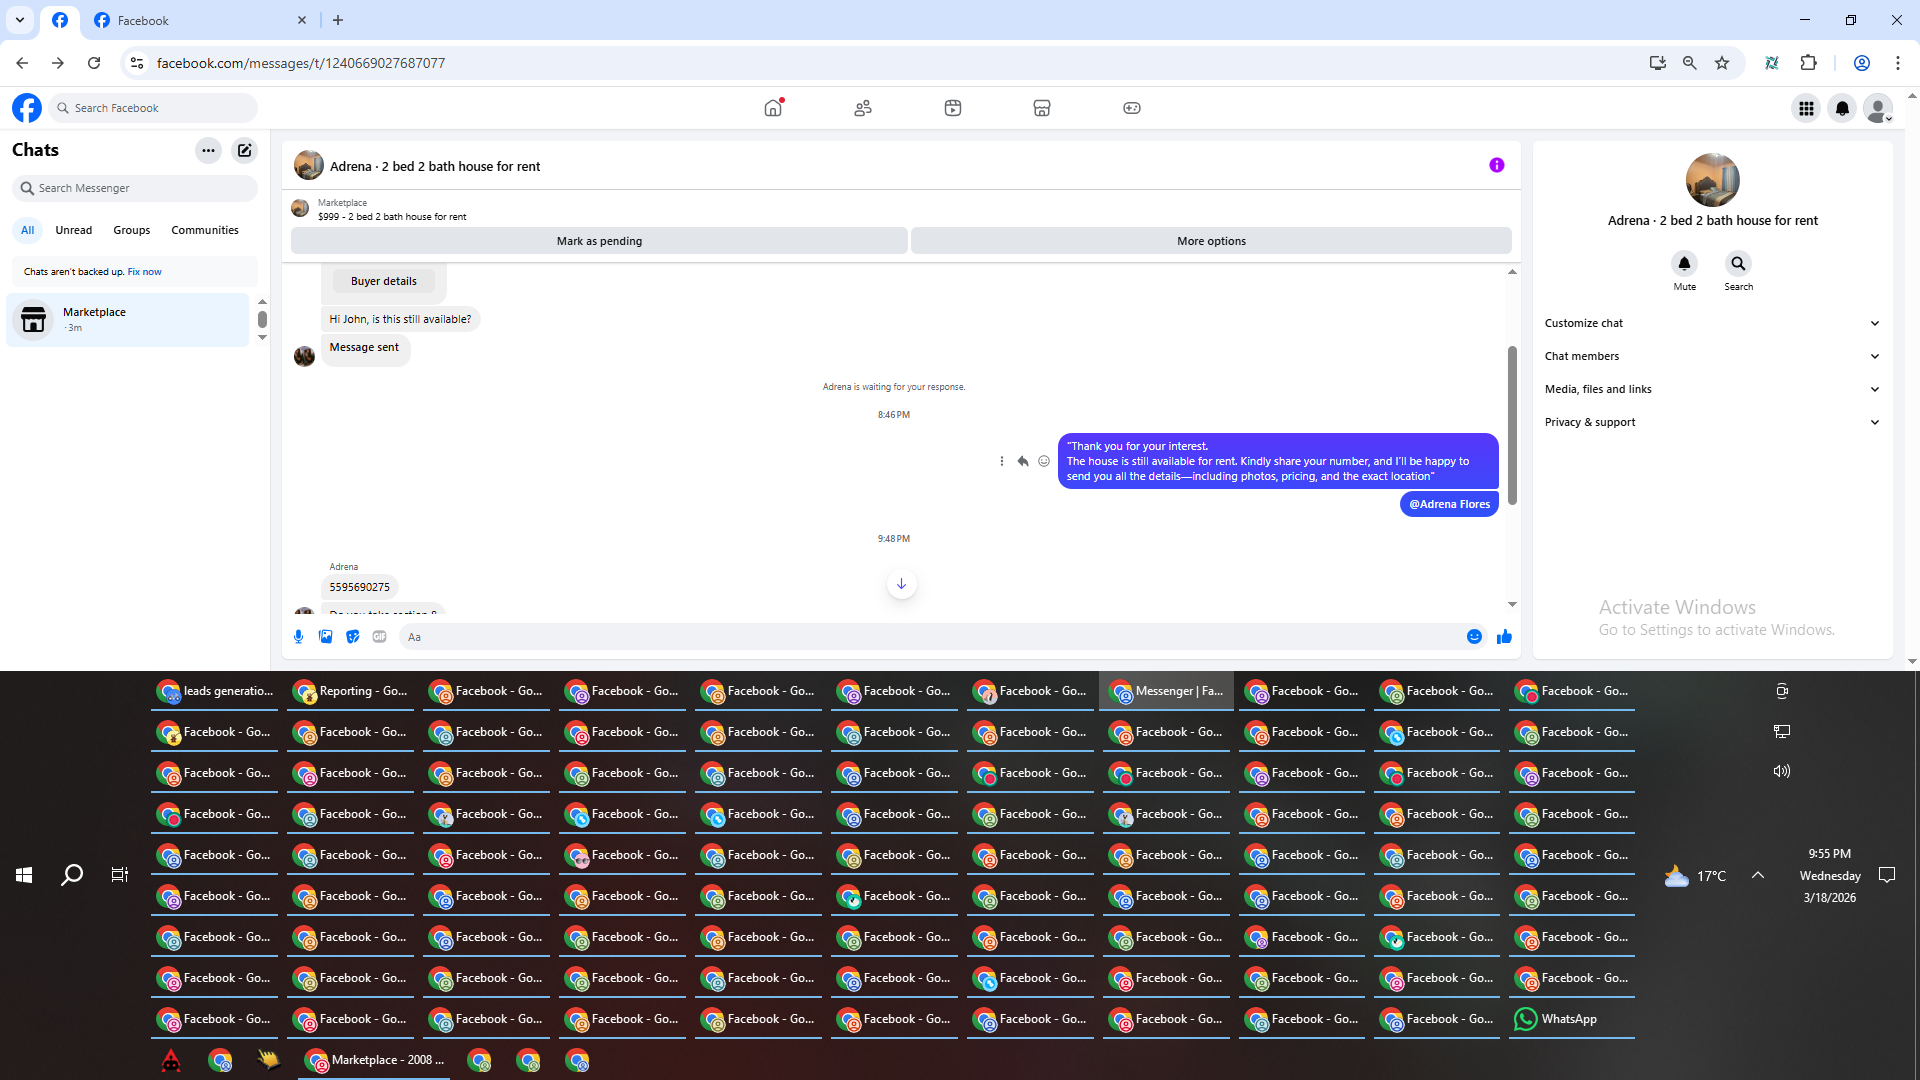Click the conversation scrollbar thumb

[1512, 425]
